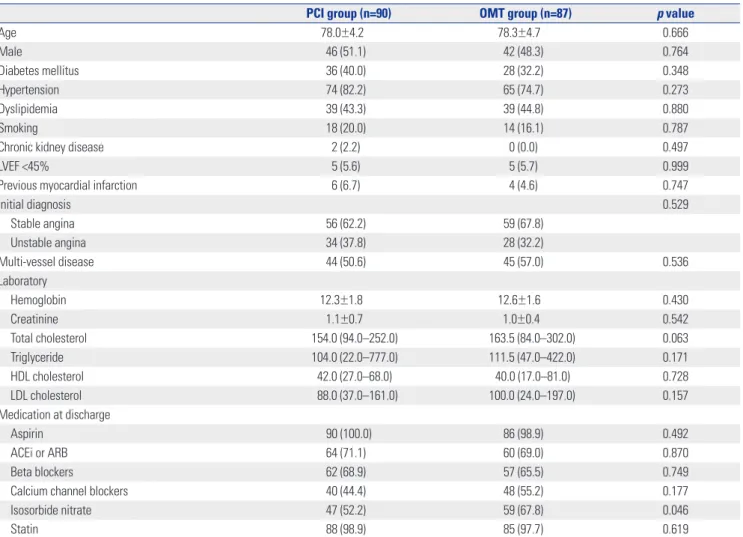Select the 'Hypertension' row label
This screenshot has height=537, width=743.
coord(29,90)
